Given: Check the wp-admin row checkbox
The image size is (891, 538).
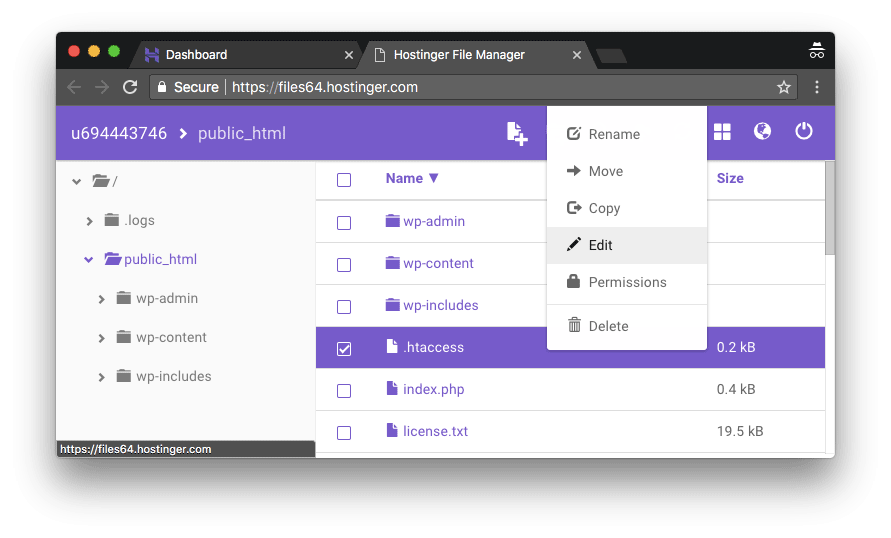Looking at the screenshot, I should [344, 223].
